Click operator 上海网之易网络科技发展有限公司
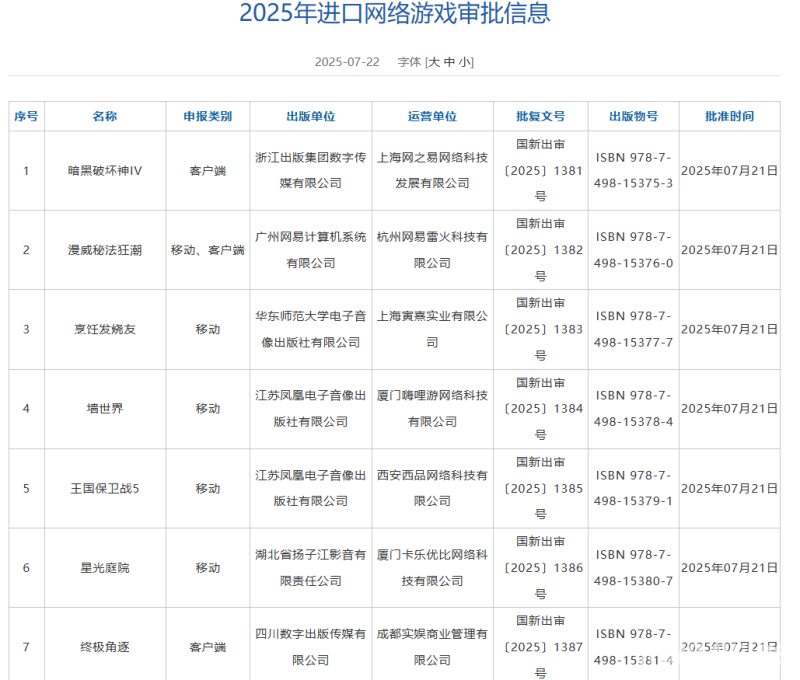 click(432, 171)
